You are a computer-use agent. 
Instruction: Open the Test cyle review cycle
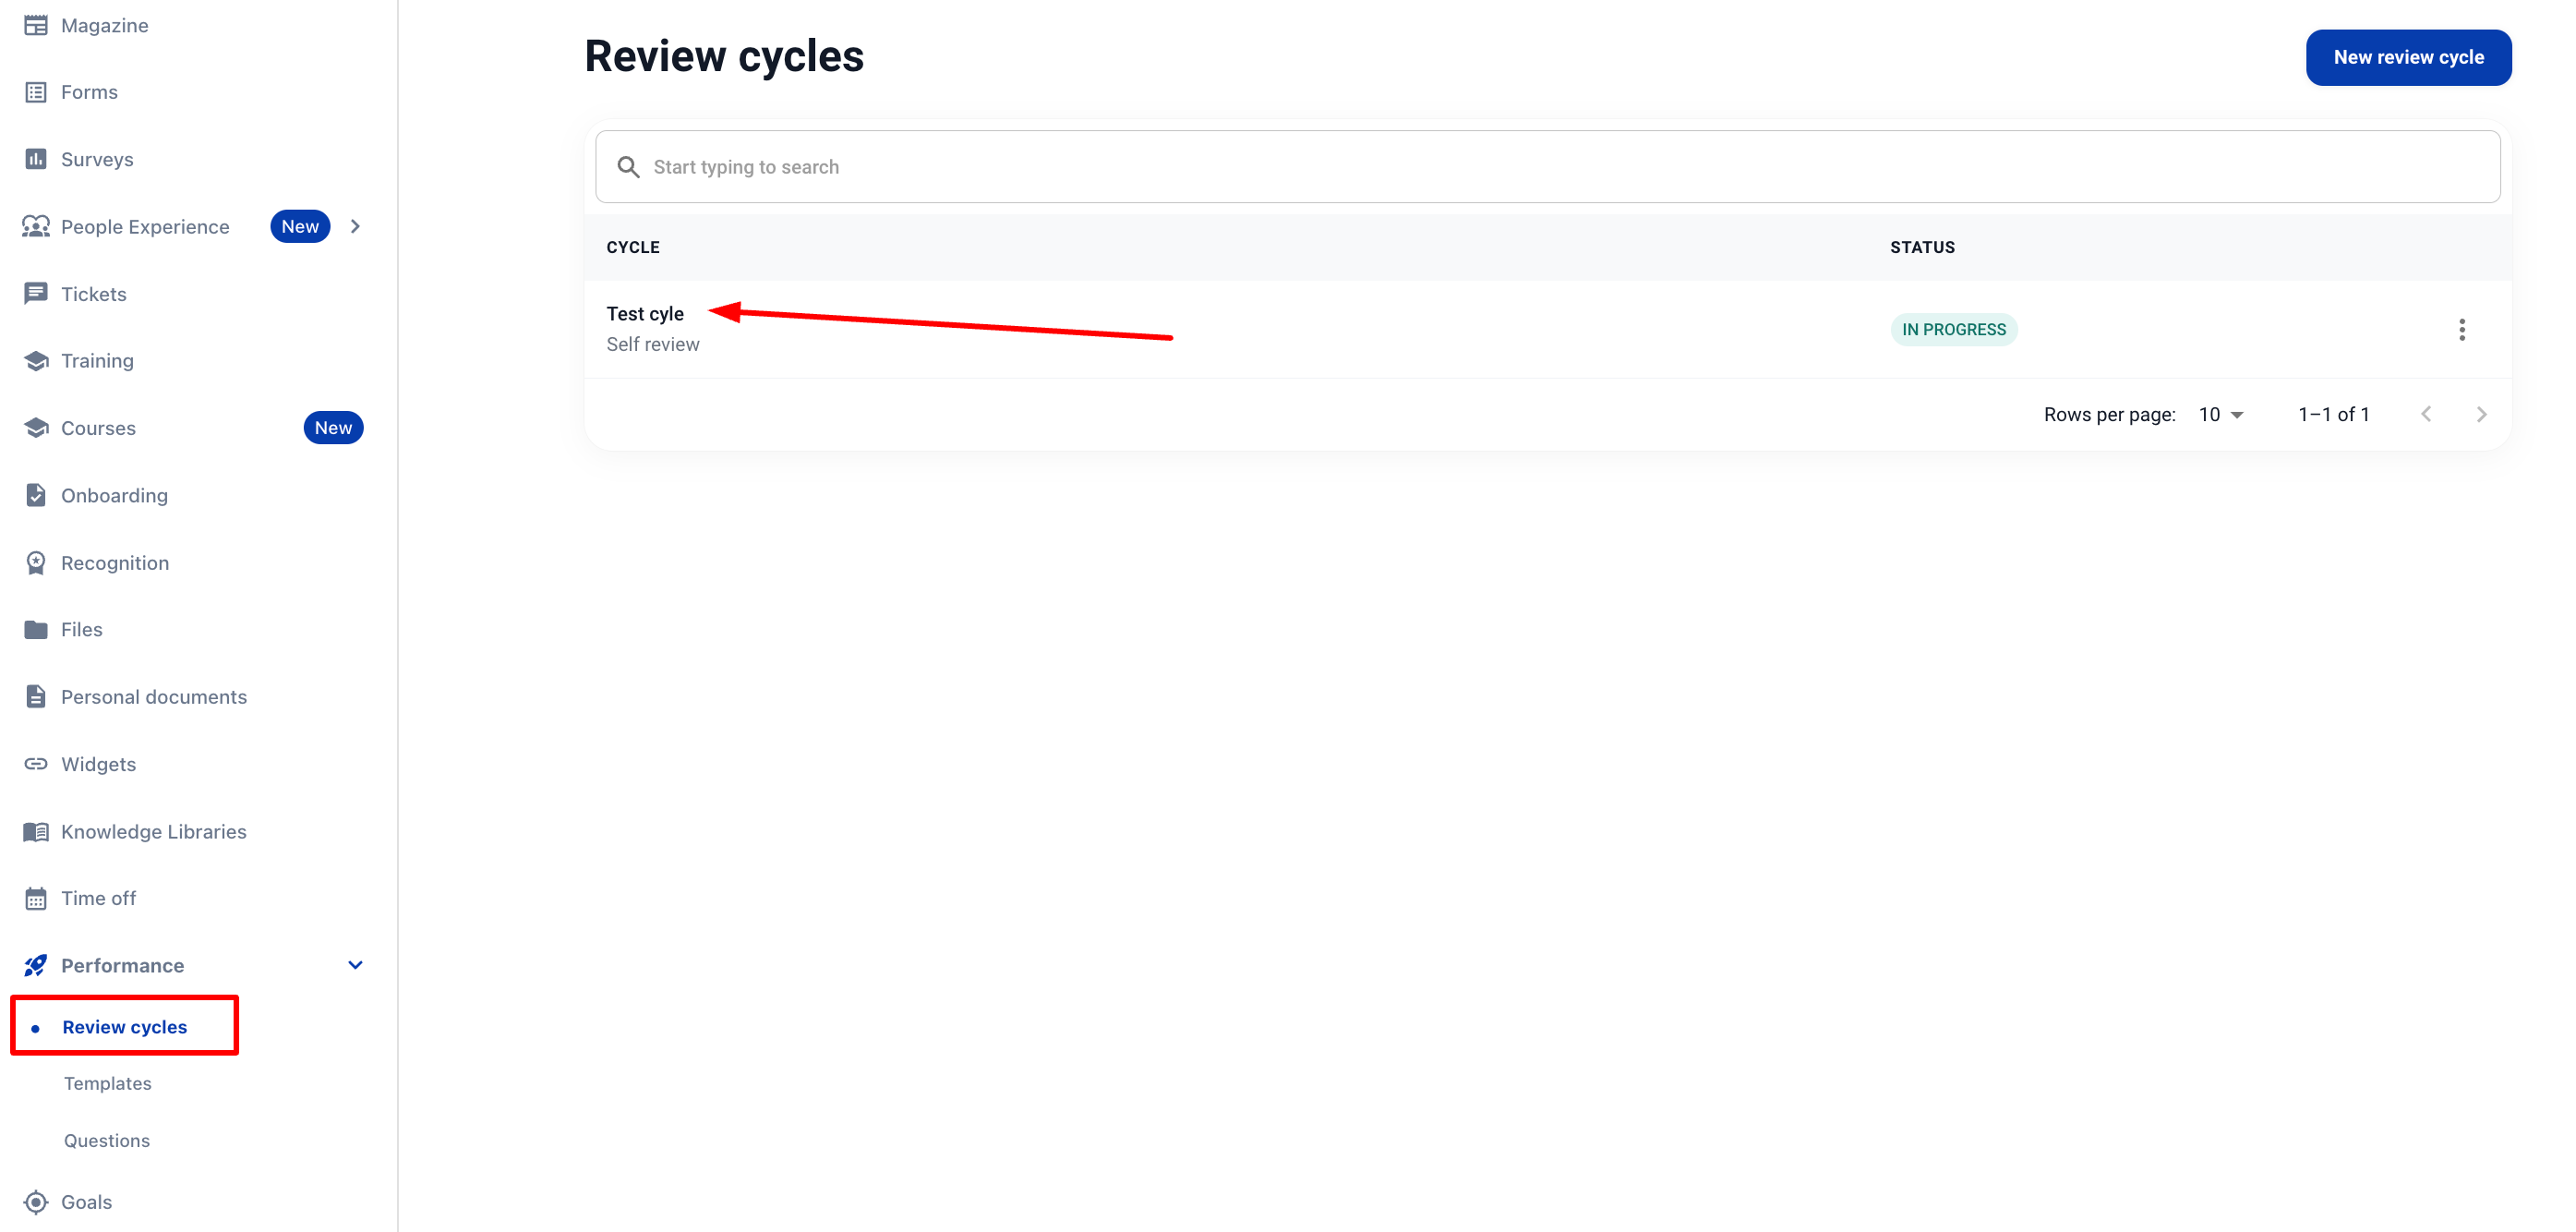tap(645, 314)
